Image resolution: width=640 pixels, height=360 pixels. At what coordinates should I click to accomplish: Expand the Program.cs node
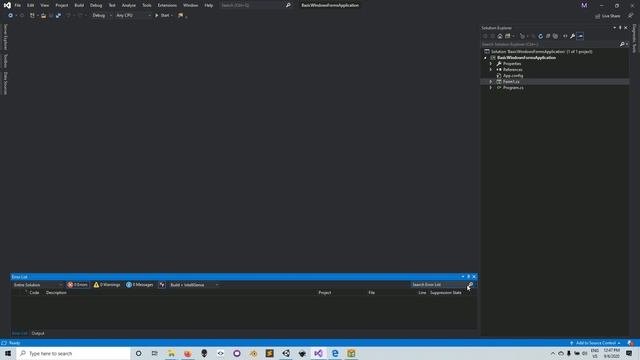491,88
